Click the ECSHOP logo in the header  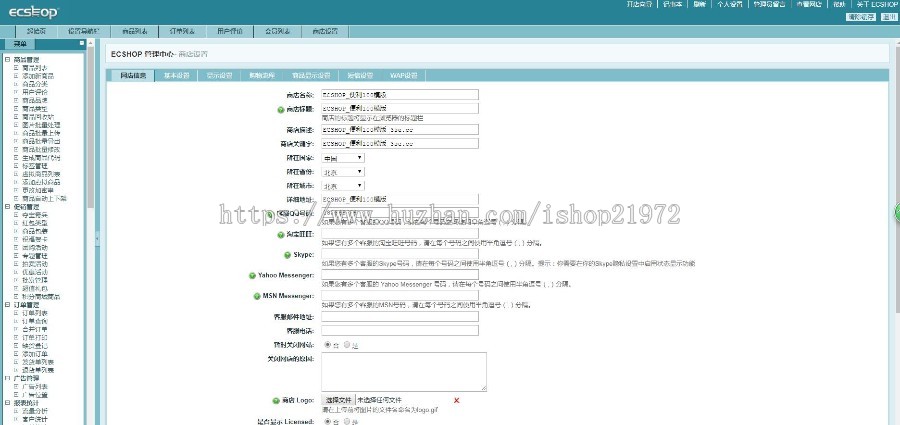click(x=33, y=11)
